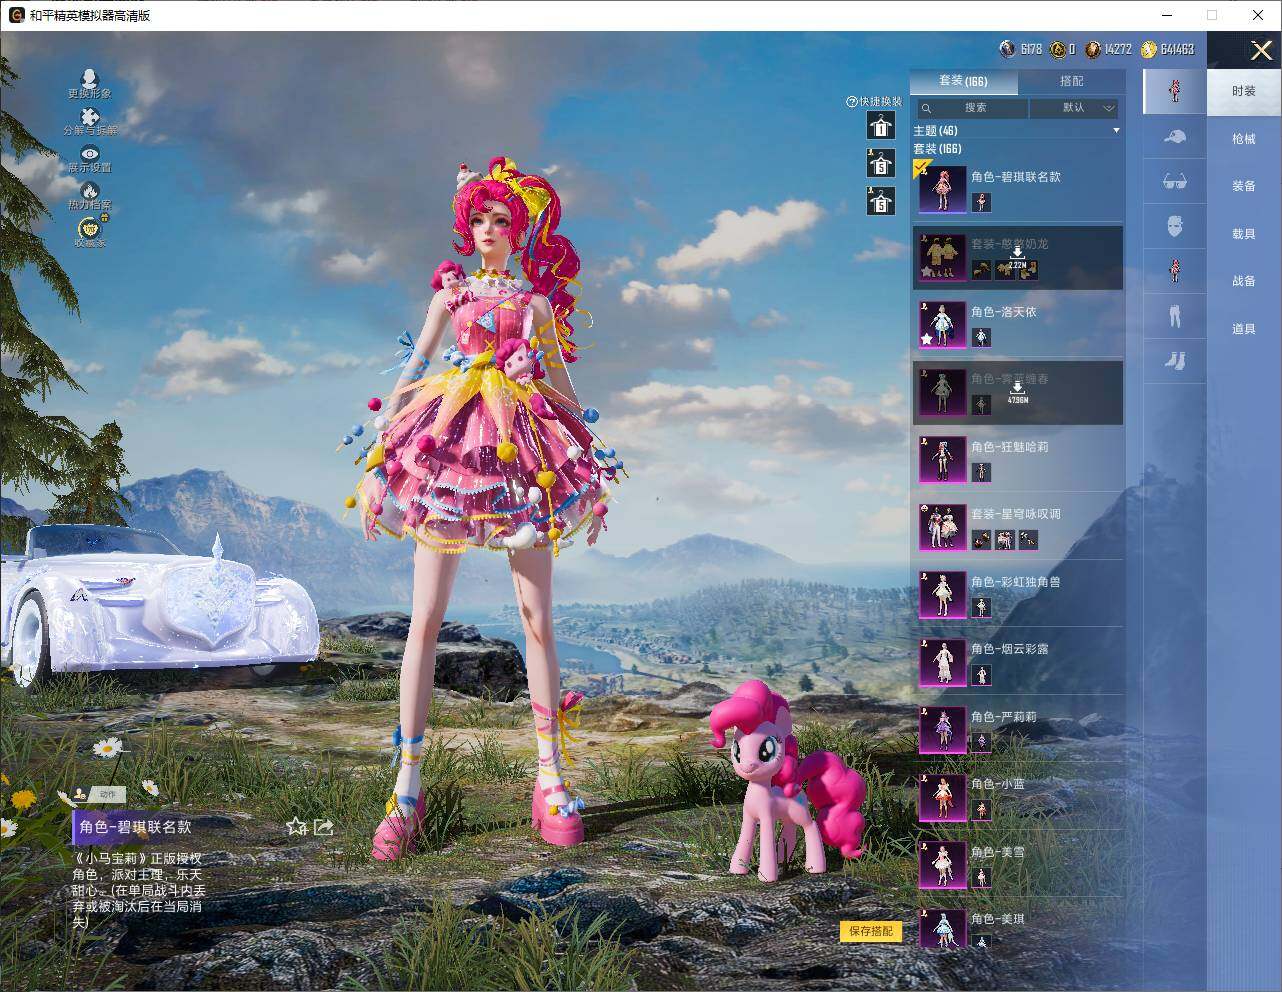Switch to 搭配 tab
The image size is (1282, 992).
[x=1071, y=81]
